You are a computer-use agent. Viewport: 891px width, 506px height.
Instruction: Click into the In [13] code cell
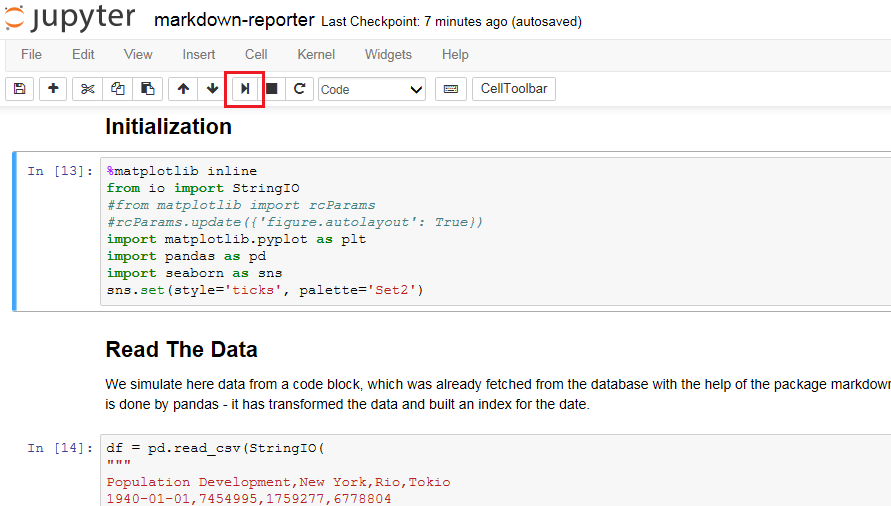point(496,231)
